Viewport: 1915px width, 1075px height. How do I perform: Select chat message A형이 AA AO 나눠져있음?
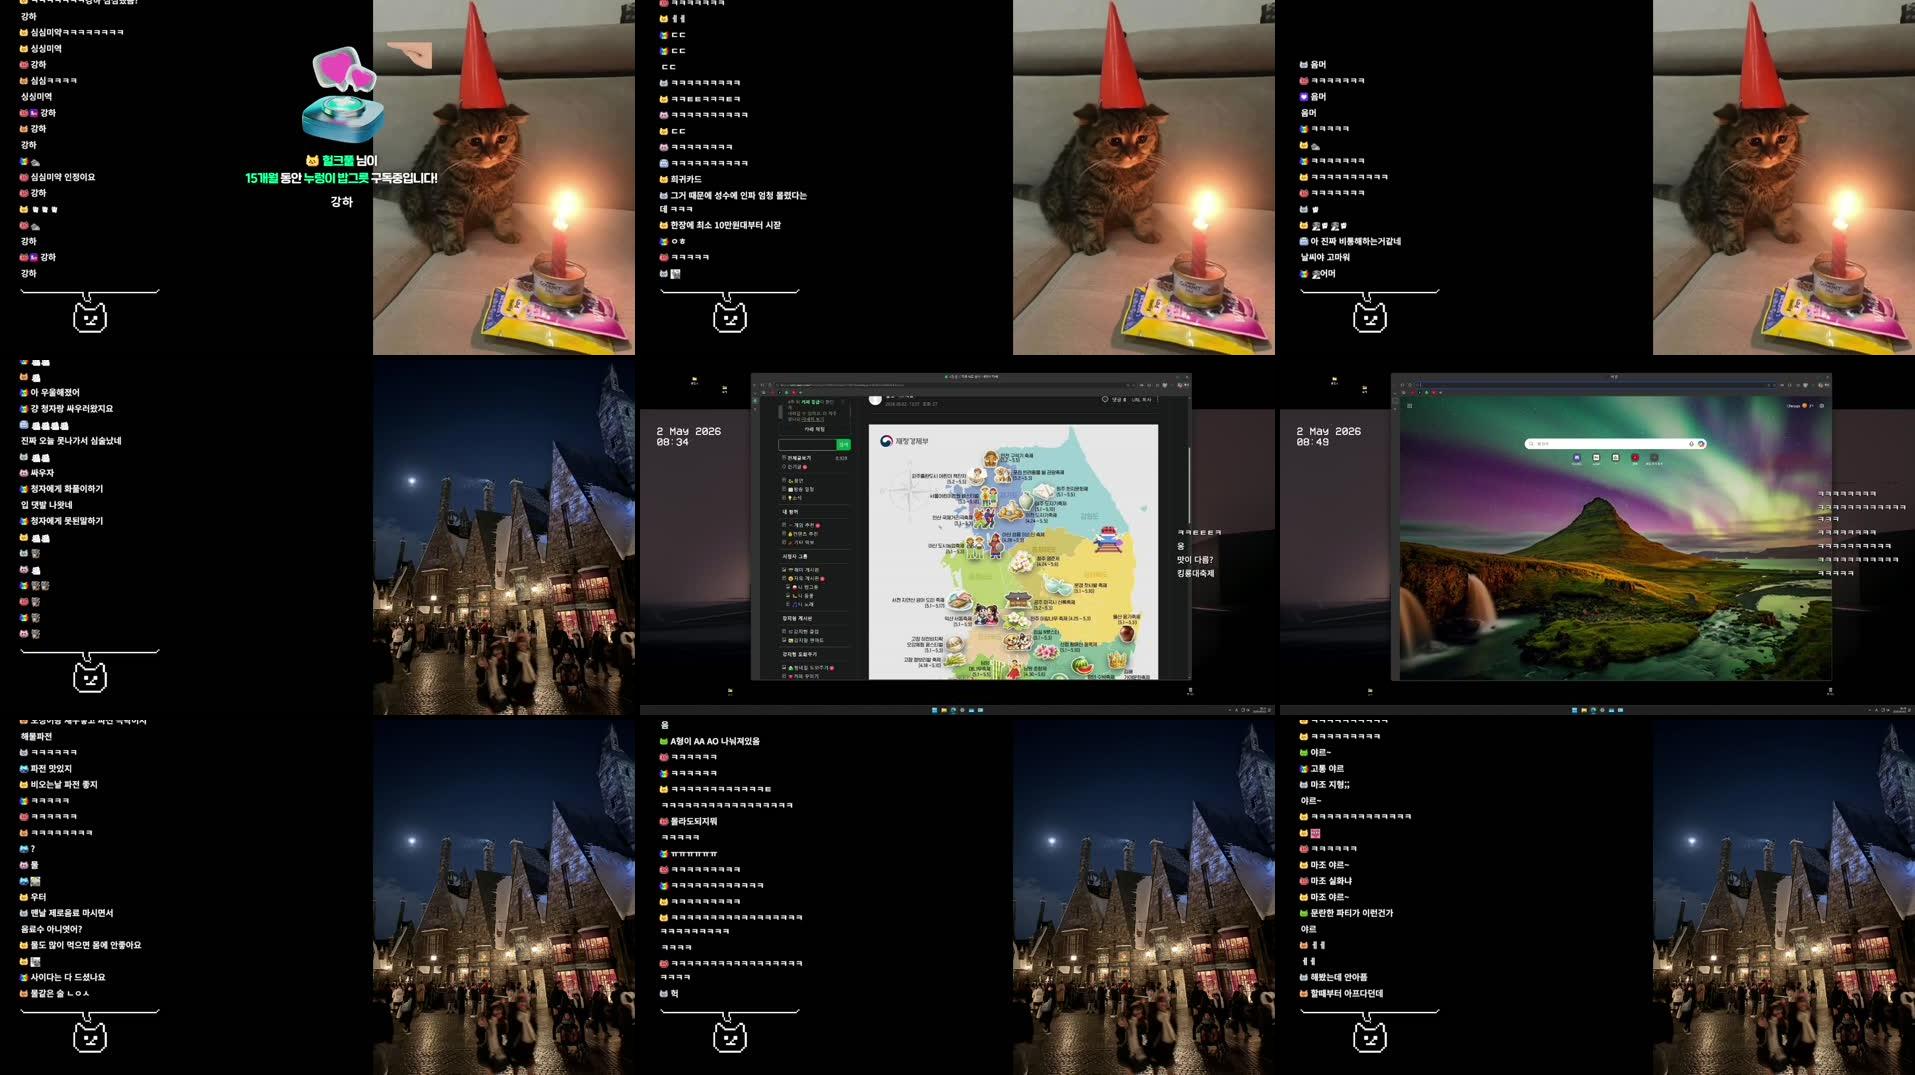(x=715, y=741)
